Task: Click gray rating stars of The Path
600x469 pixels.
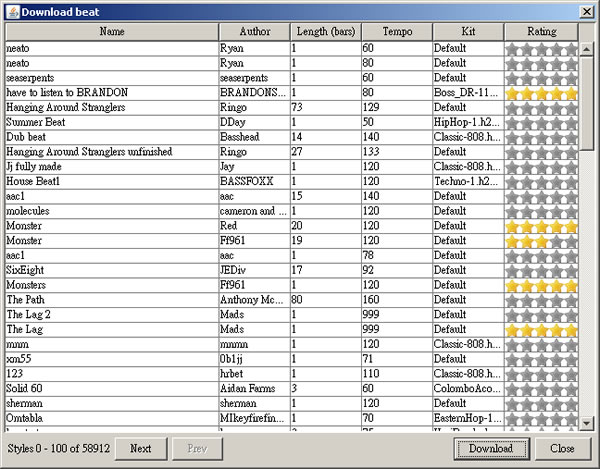Action: pos(541,300)
